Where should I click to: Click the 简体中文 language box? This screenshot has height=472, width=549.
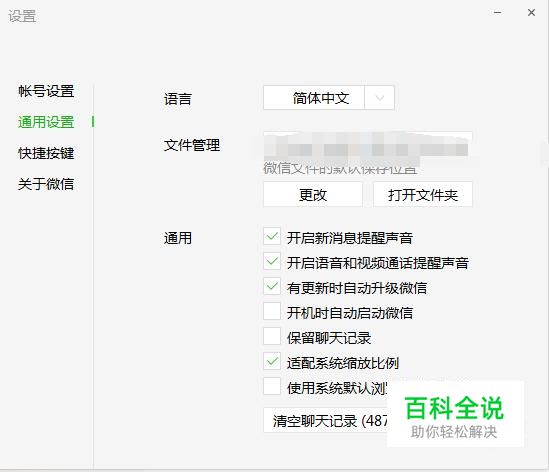pyautogui.click(x=314, y=98)
